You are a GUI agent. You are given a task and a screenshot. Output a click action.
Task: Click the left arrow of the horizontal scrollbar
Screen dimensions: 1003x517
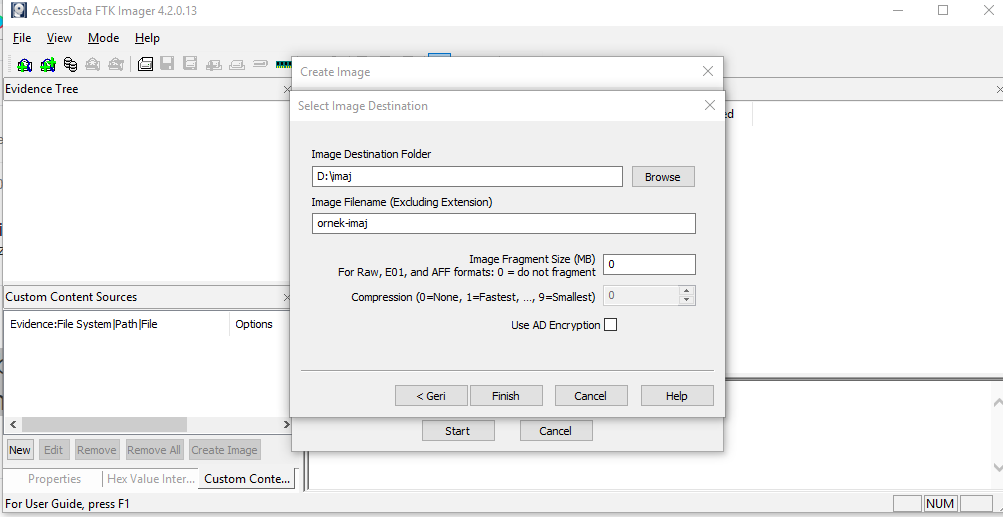(13, 425)
